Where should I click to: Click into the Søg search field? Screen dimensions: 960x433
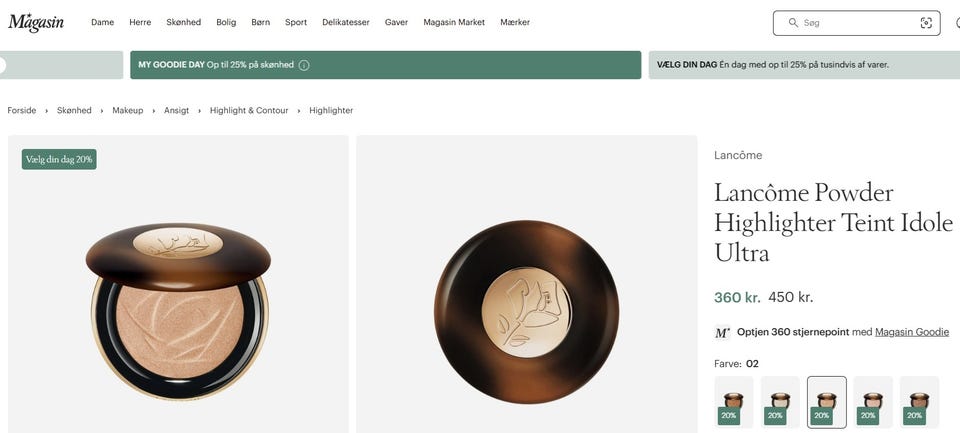(x=855, y=23)
